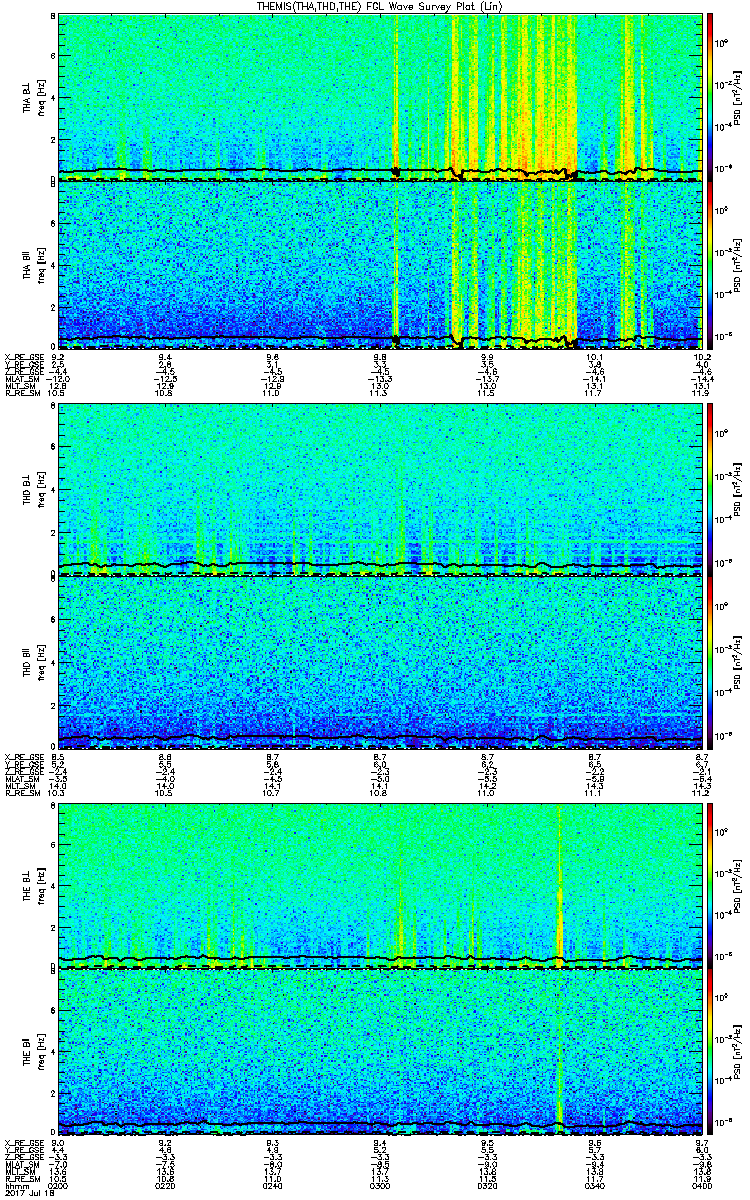Click the THEMIS FGL Wave Survey Plot title
The height and width of the screenshot is (1200, 750).
pos(380,6)
